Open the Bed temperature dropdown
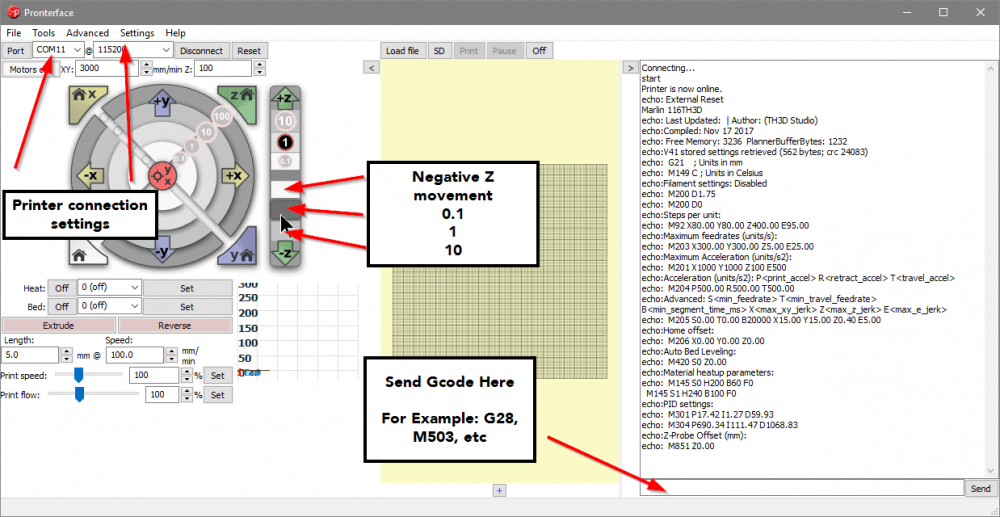 pyautogui.click(x=109, y=306)
